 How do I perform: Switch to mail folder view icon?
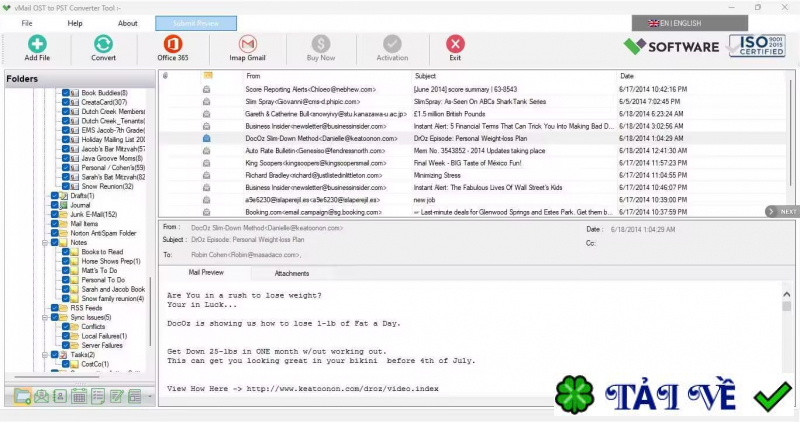[22, 396]
